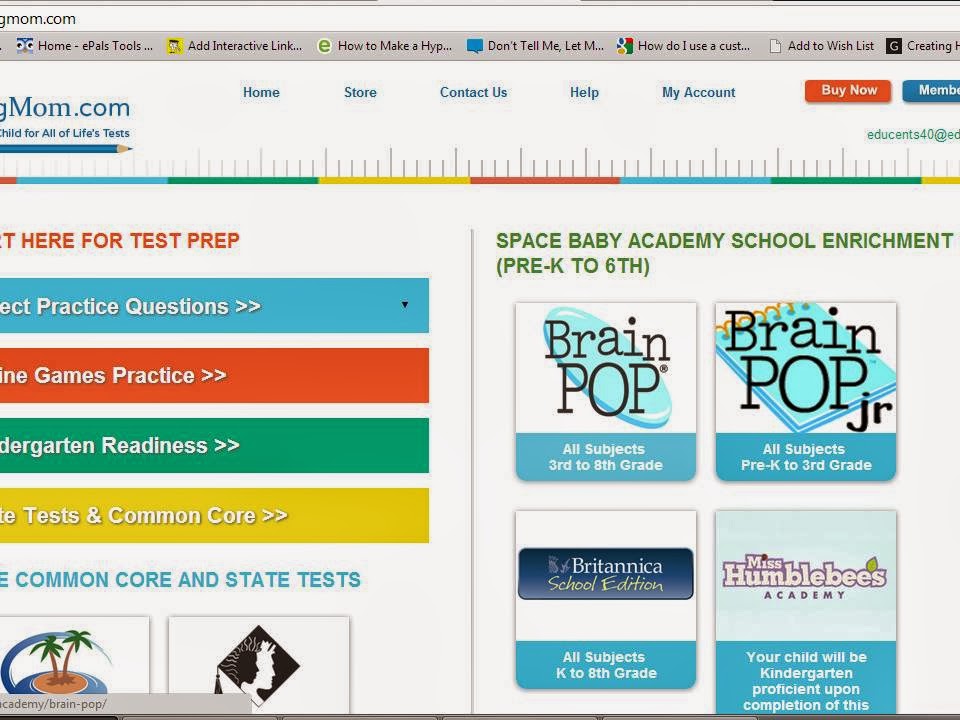Click the How to Make a Hyp bookmark favicon

[x=324, y=46]
